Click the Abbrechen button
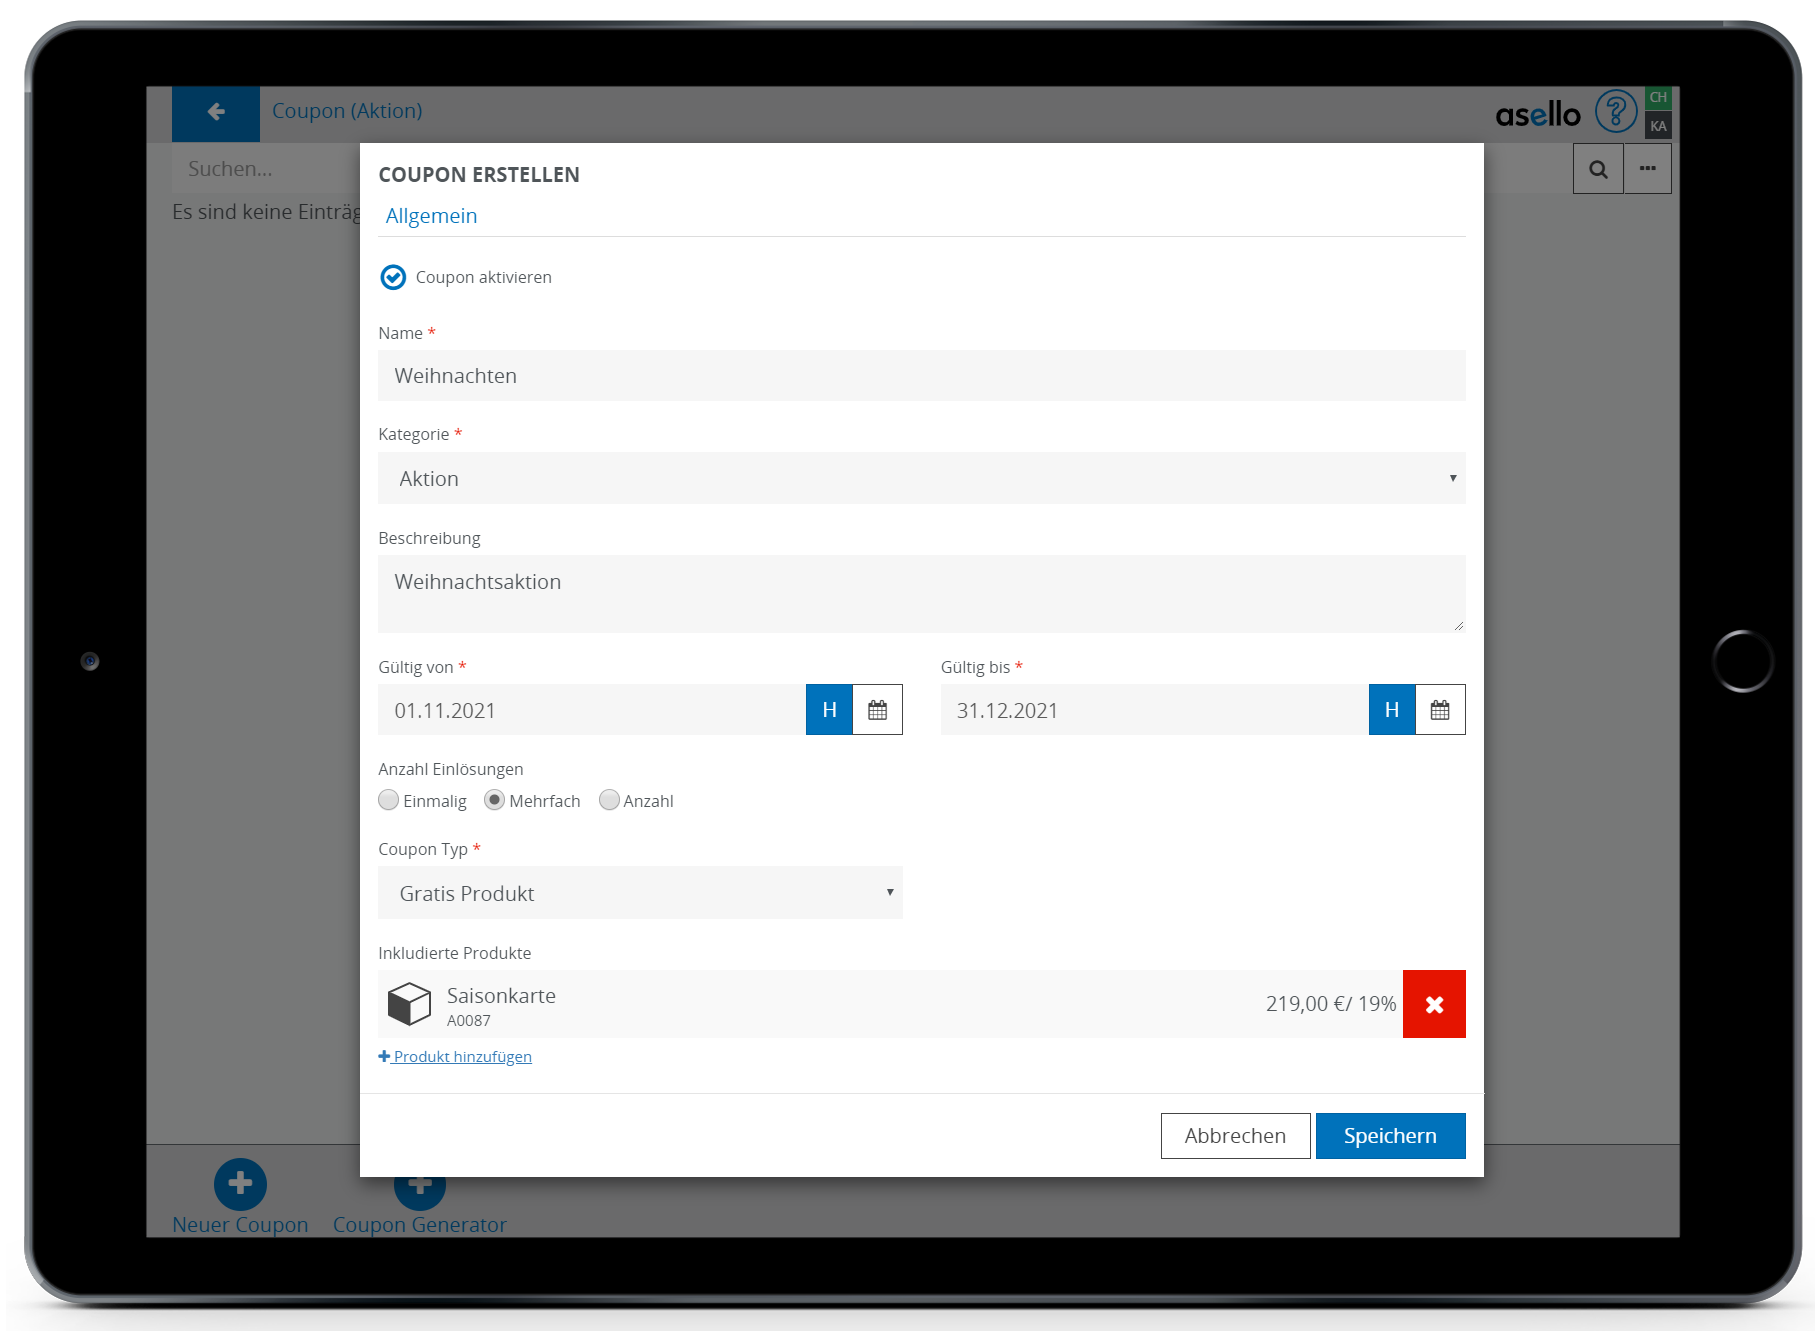Image resolution: width=1815 pixels, height=1331 pixels. coord(1234,1136)
